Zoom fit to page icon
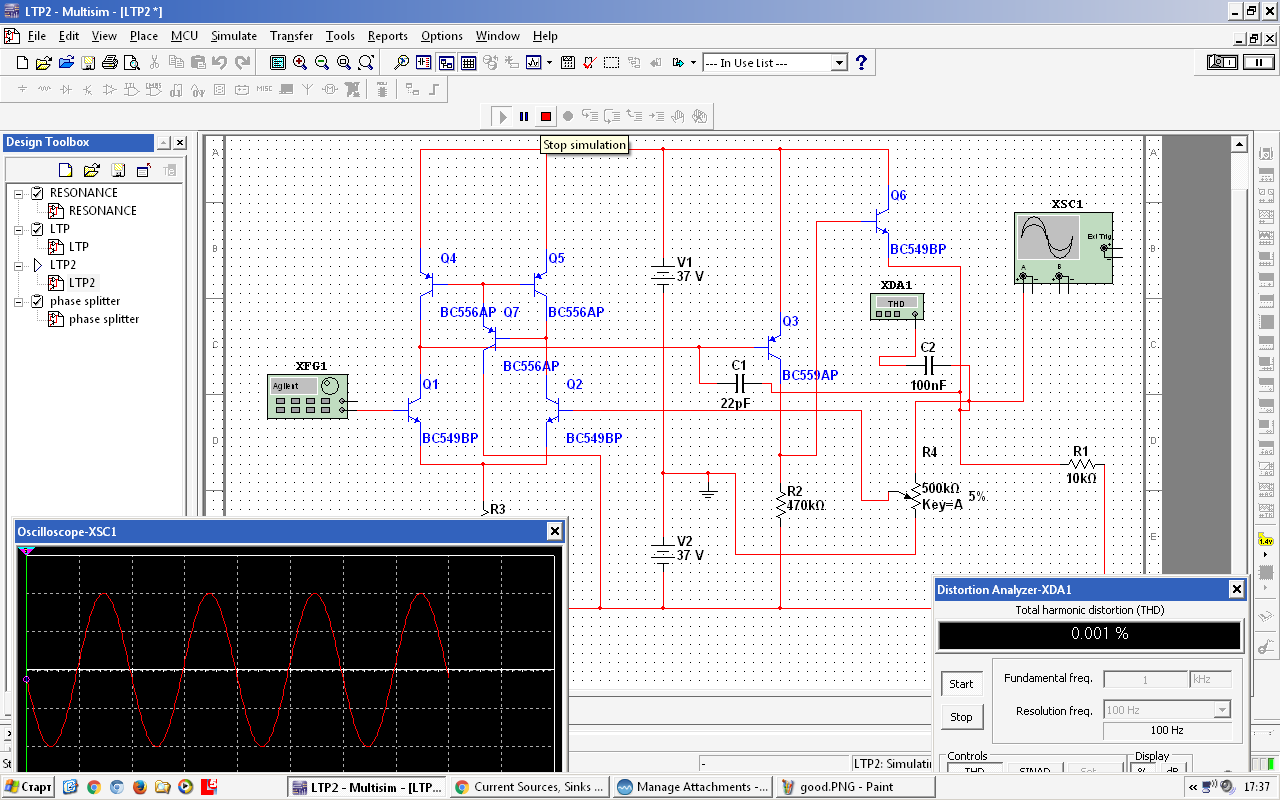Image resolution: width=1280 pixels, height=800 pixels. coord(366,62)
